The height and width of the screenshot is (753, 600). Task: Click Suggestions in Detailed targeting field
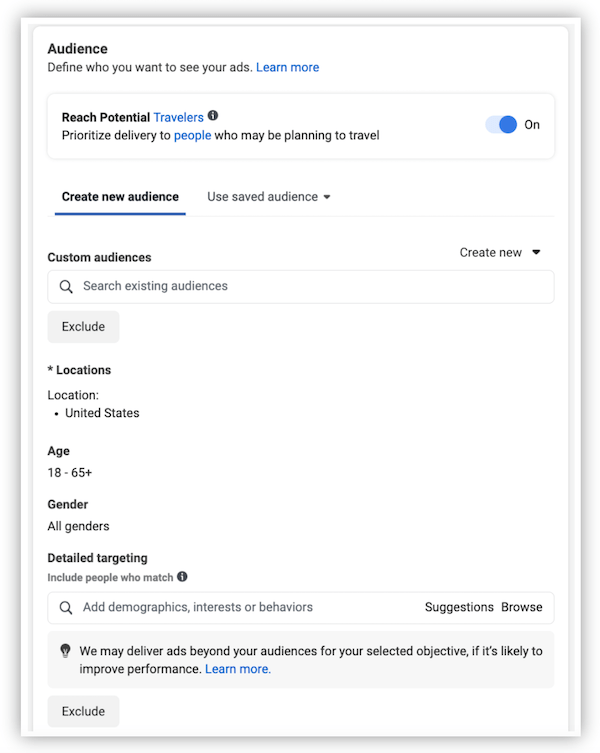(x=459, y=607)
